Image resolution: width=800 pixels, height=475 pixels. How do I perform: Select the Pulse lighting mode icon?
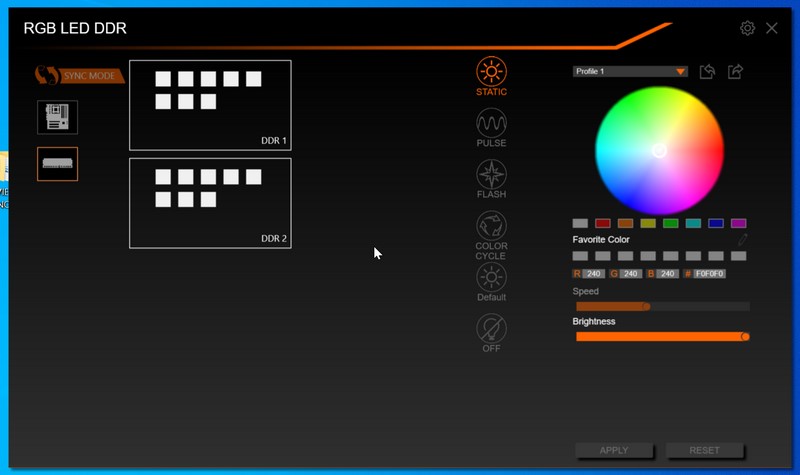(x=491, y=123)
